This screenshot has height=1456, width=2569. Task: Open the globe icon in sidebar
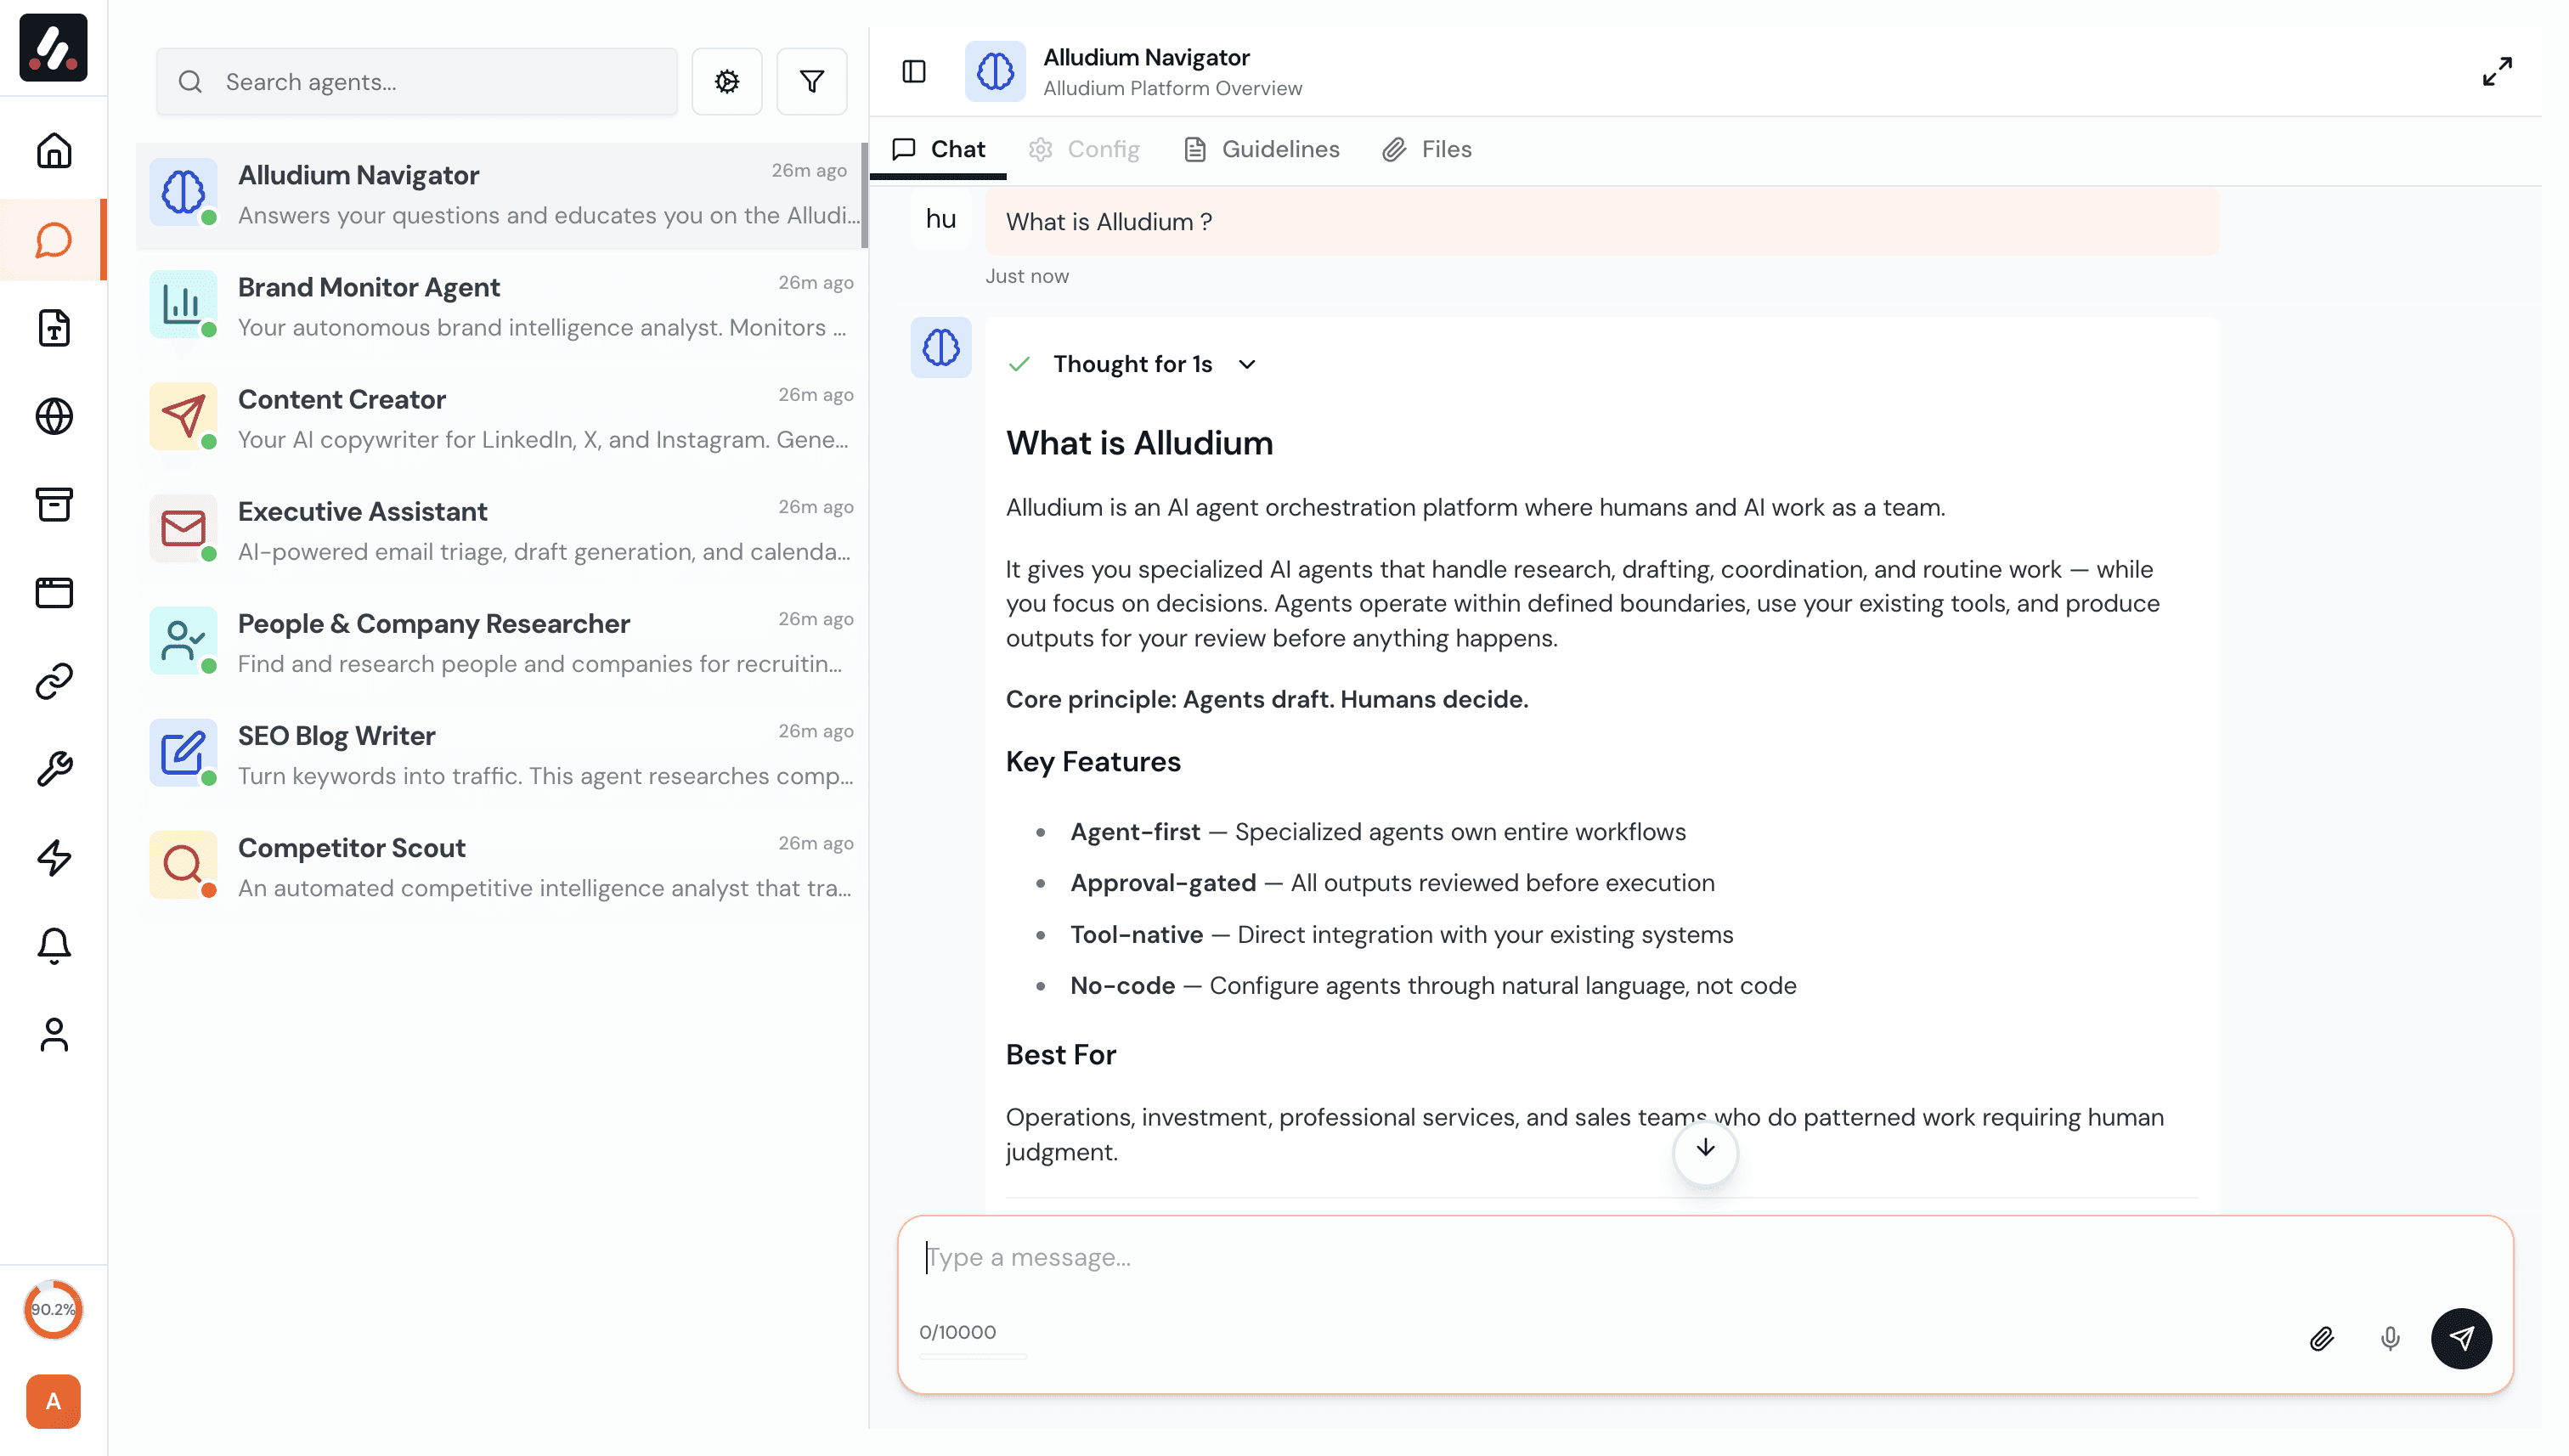click(54, 416)
